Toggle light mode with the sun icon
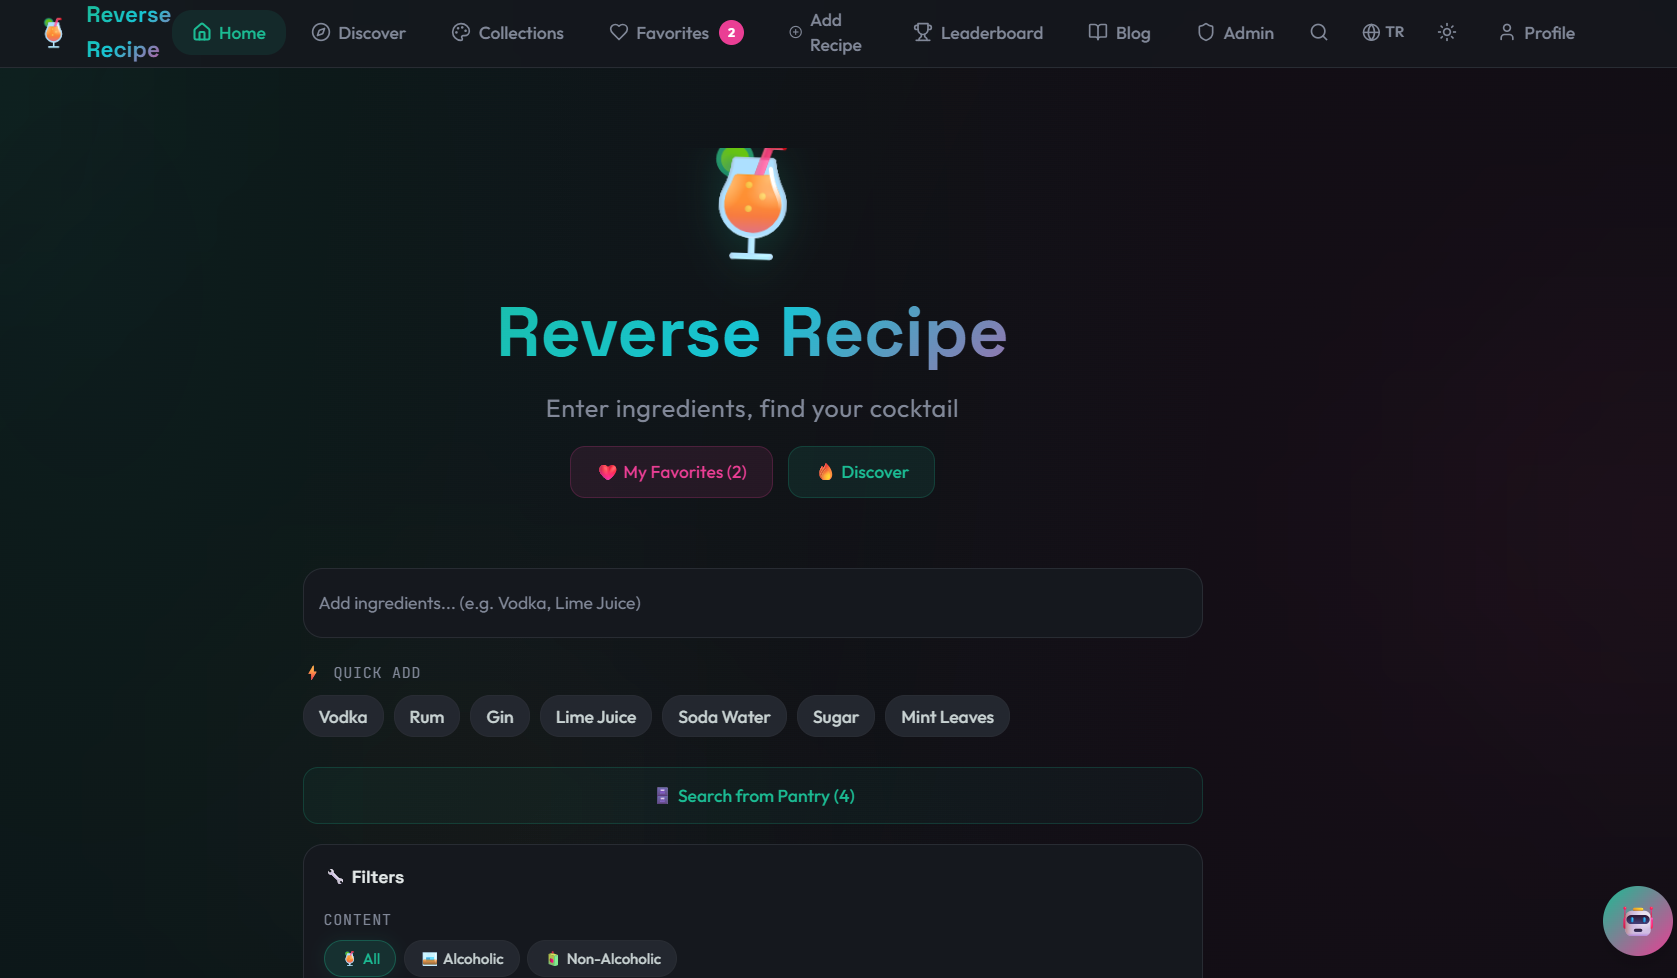This screenshot has width=1677, height=978. [x=1446, y=32]
